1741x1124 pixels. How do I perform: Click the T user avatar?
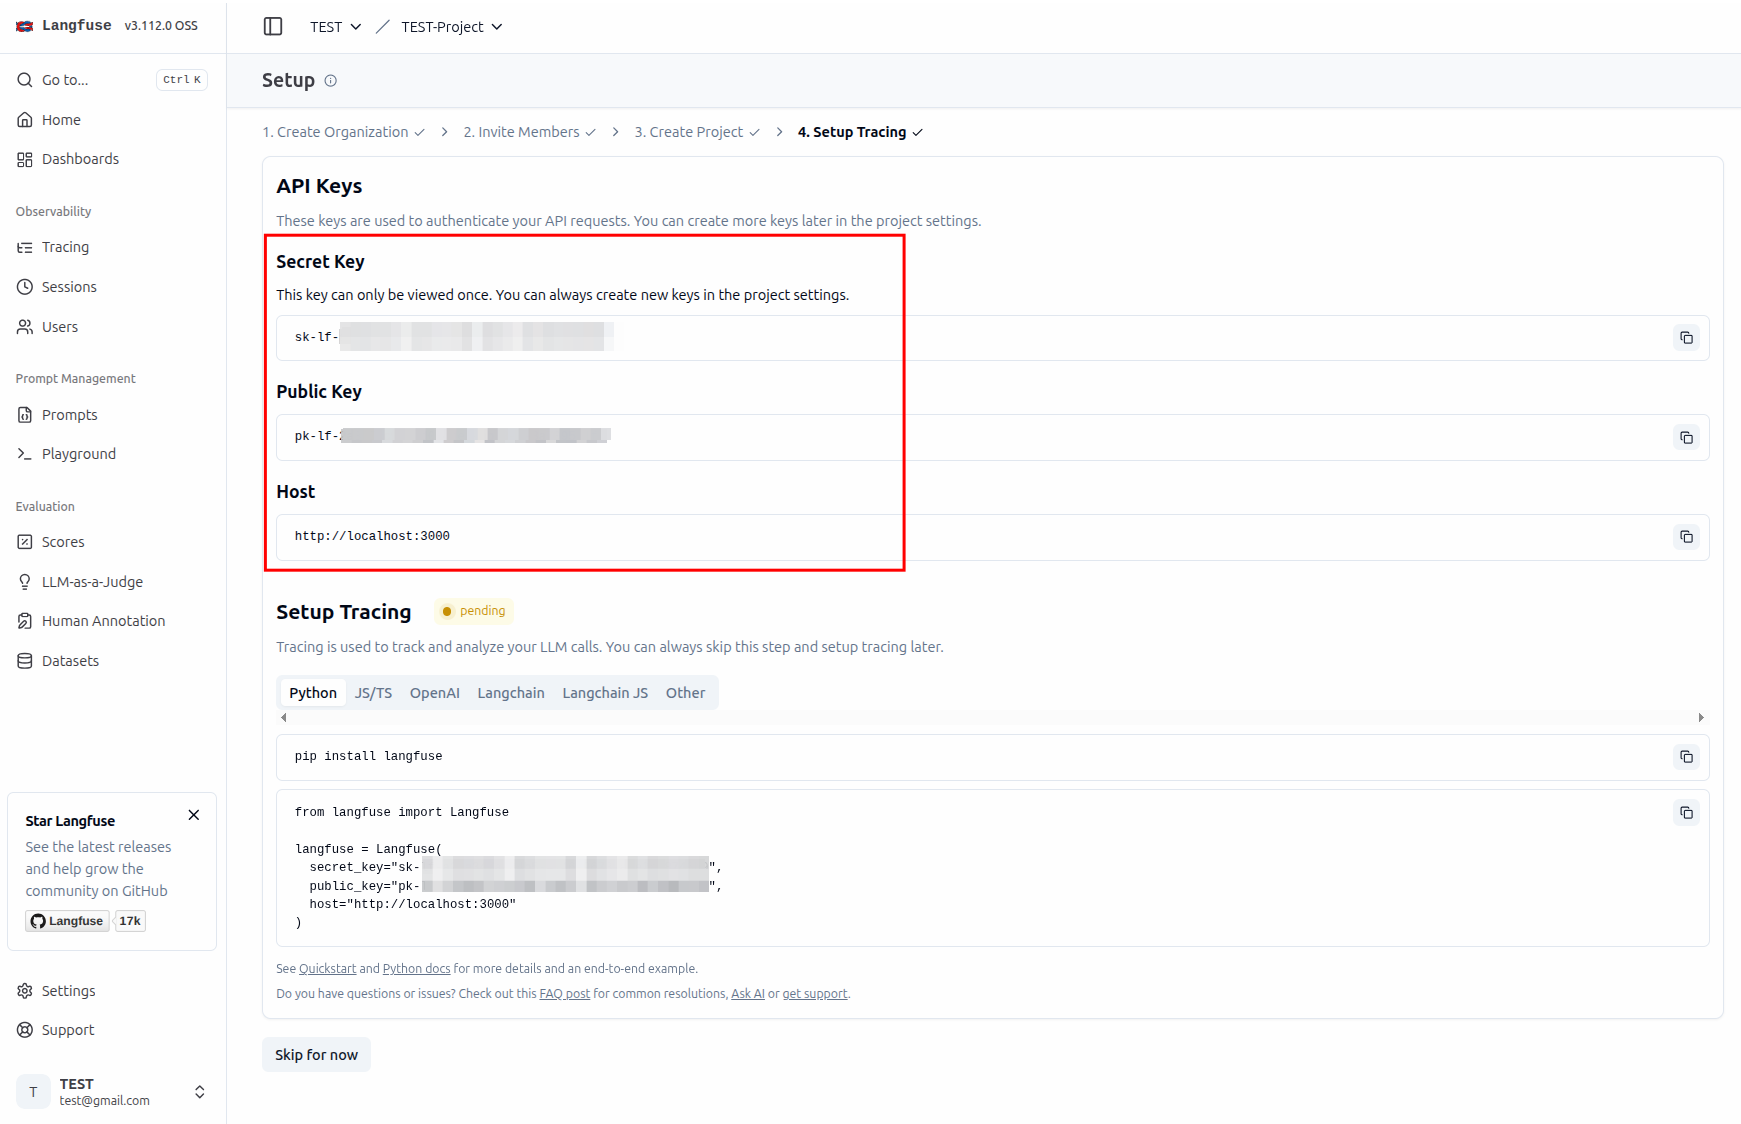tap(33, 1092)
